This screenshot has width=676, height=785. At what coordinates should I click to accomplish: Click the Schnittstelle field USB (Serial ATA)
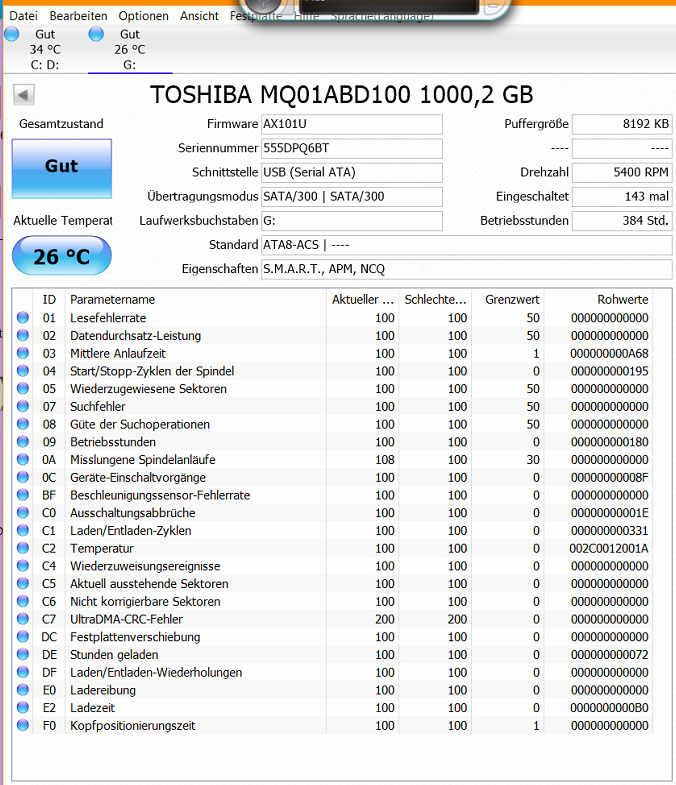click(x=352, y=172)
